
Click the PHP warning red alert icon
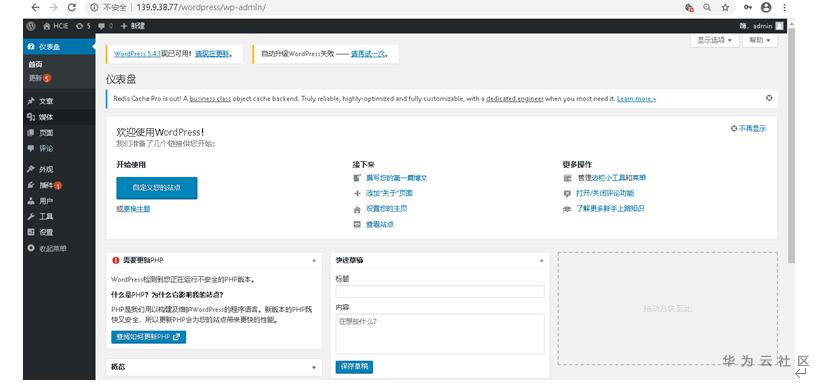click(x=116, y=260)
